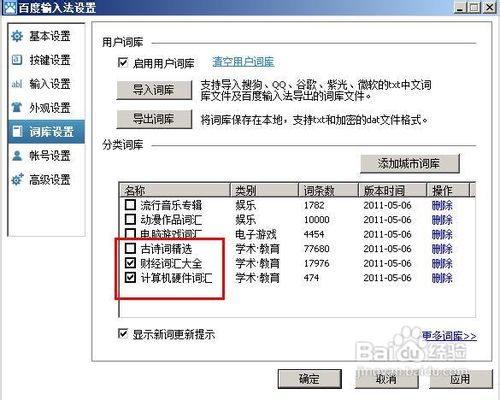The image size is (500, 400).
Task: Click the gear icon beside 基本设置
Action: 17,36
